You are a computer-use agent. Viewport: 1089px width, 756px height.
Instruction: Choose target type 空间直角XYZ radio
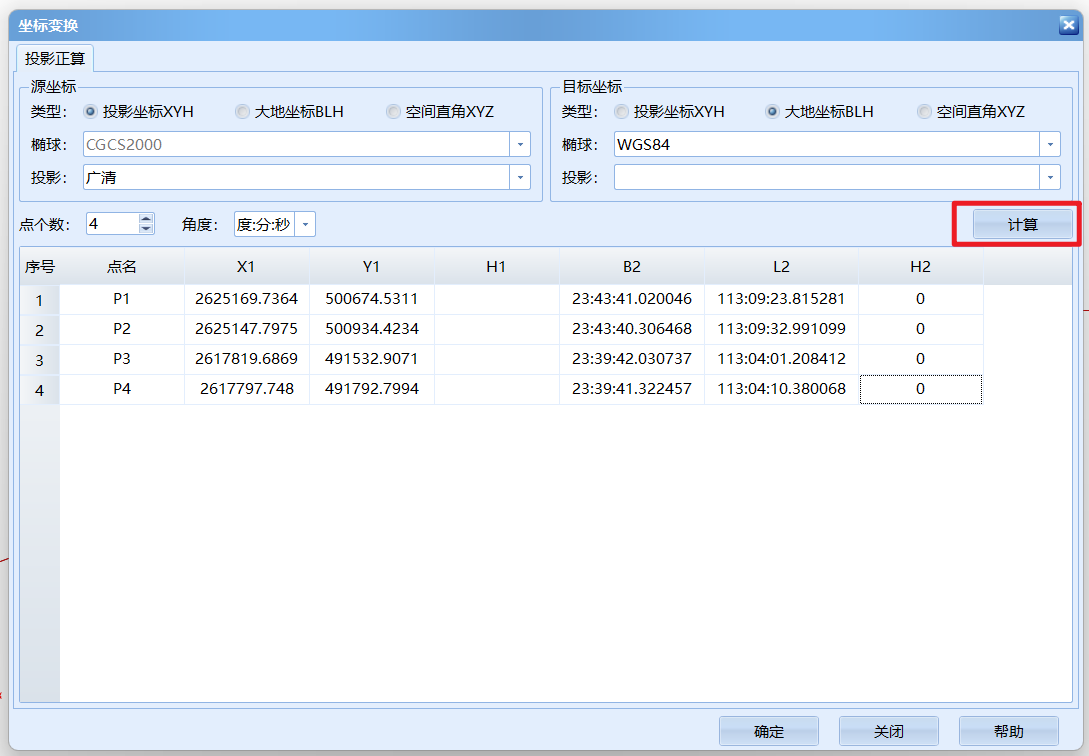925,112
